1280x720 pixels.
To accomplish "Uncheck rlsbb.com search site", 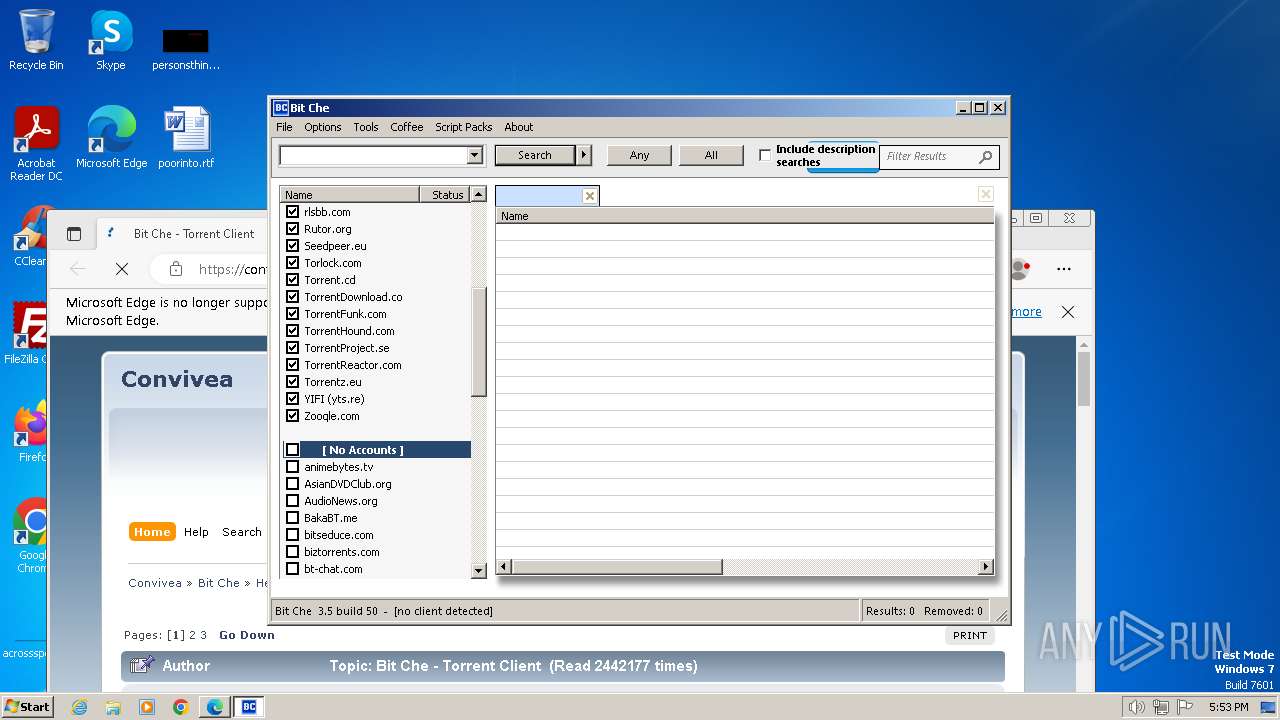I will pyautogui.click(x=293, y=212).
